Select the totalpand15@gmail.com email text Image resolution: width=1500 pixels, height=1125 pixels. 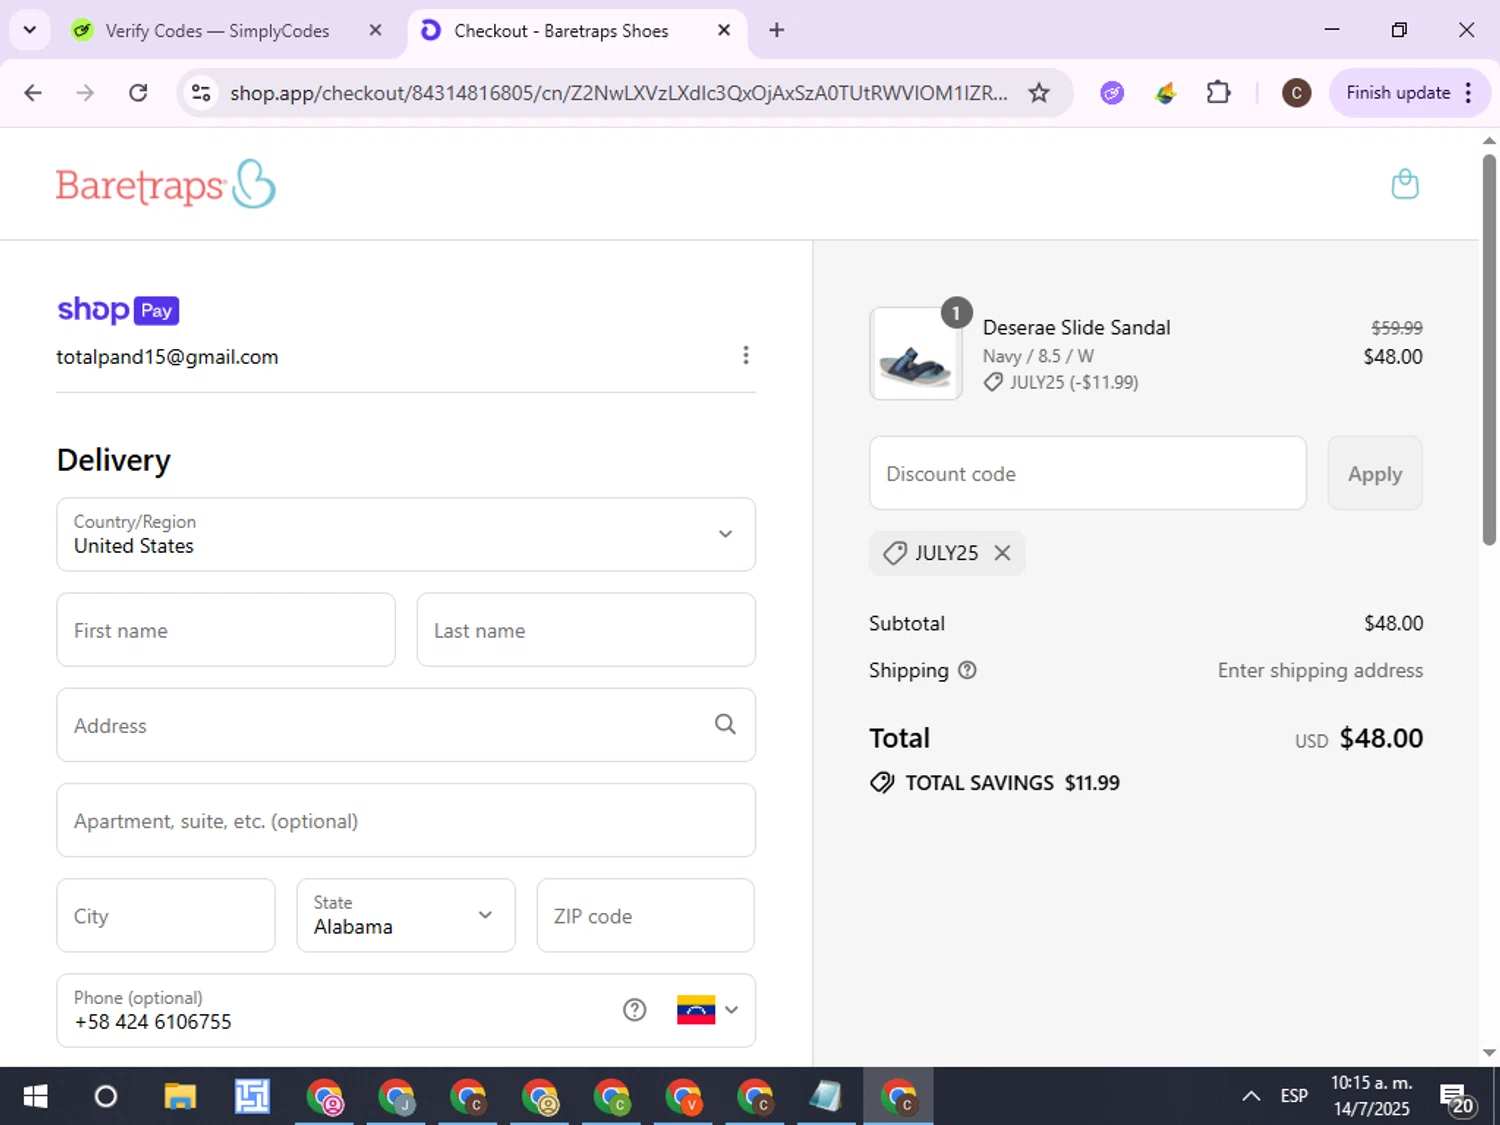[167, 357]
